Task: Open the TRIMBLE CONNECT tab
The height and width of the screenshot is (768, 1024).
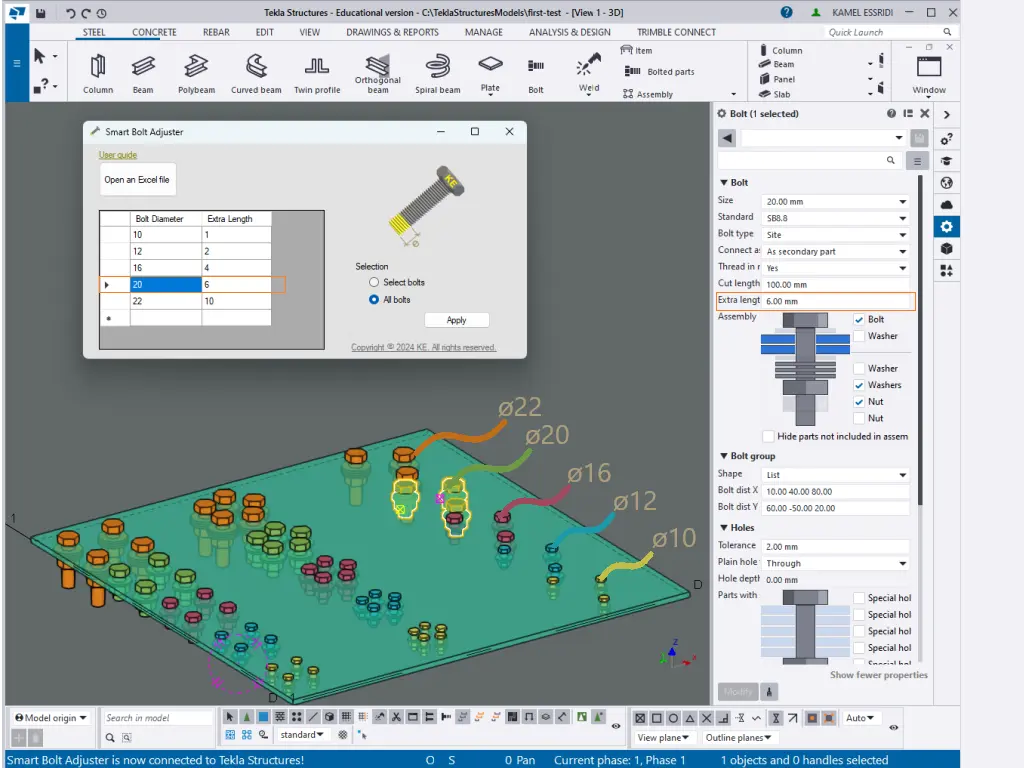Action: click(x=677, y=32)
